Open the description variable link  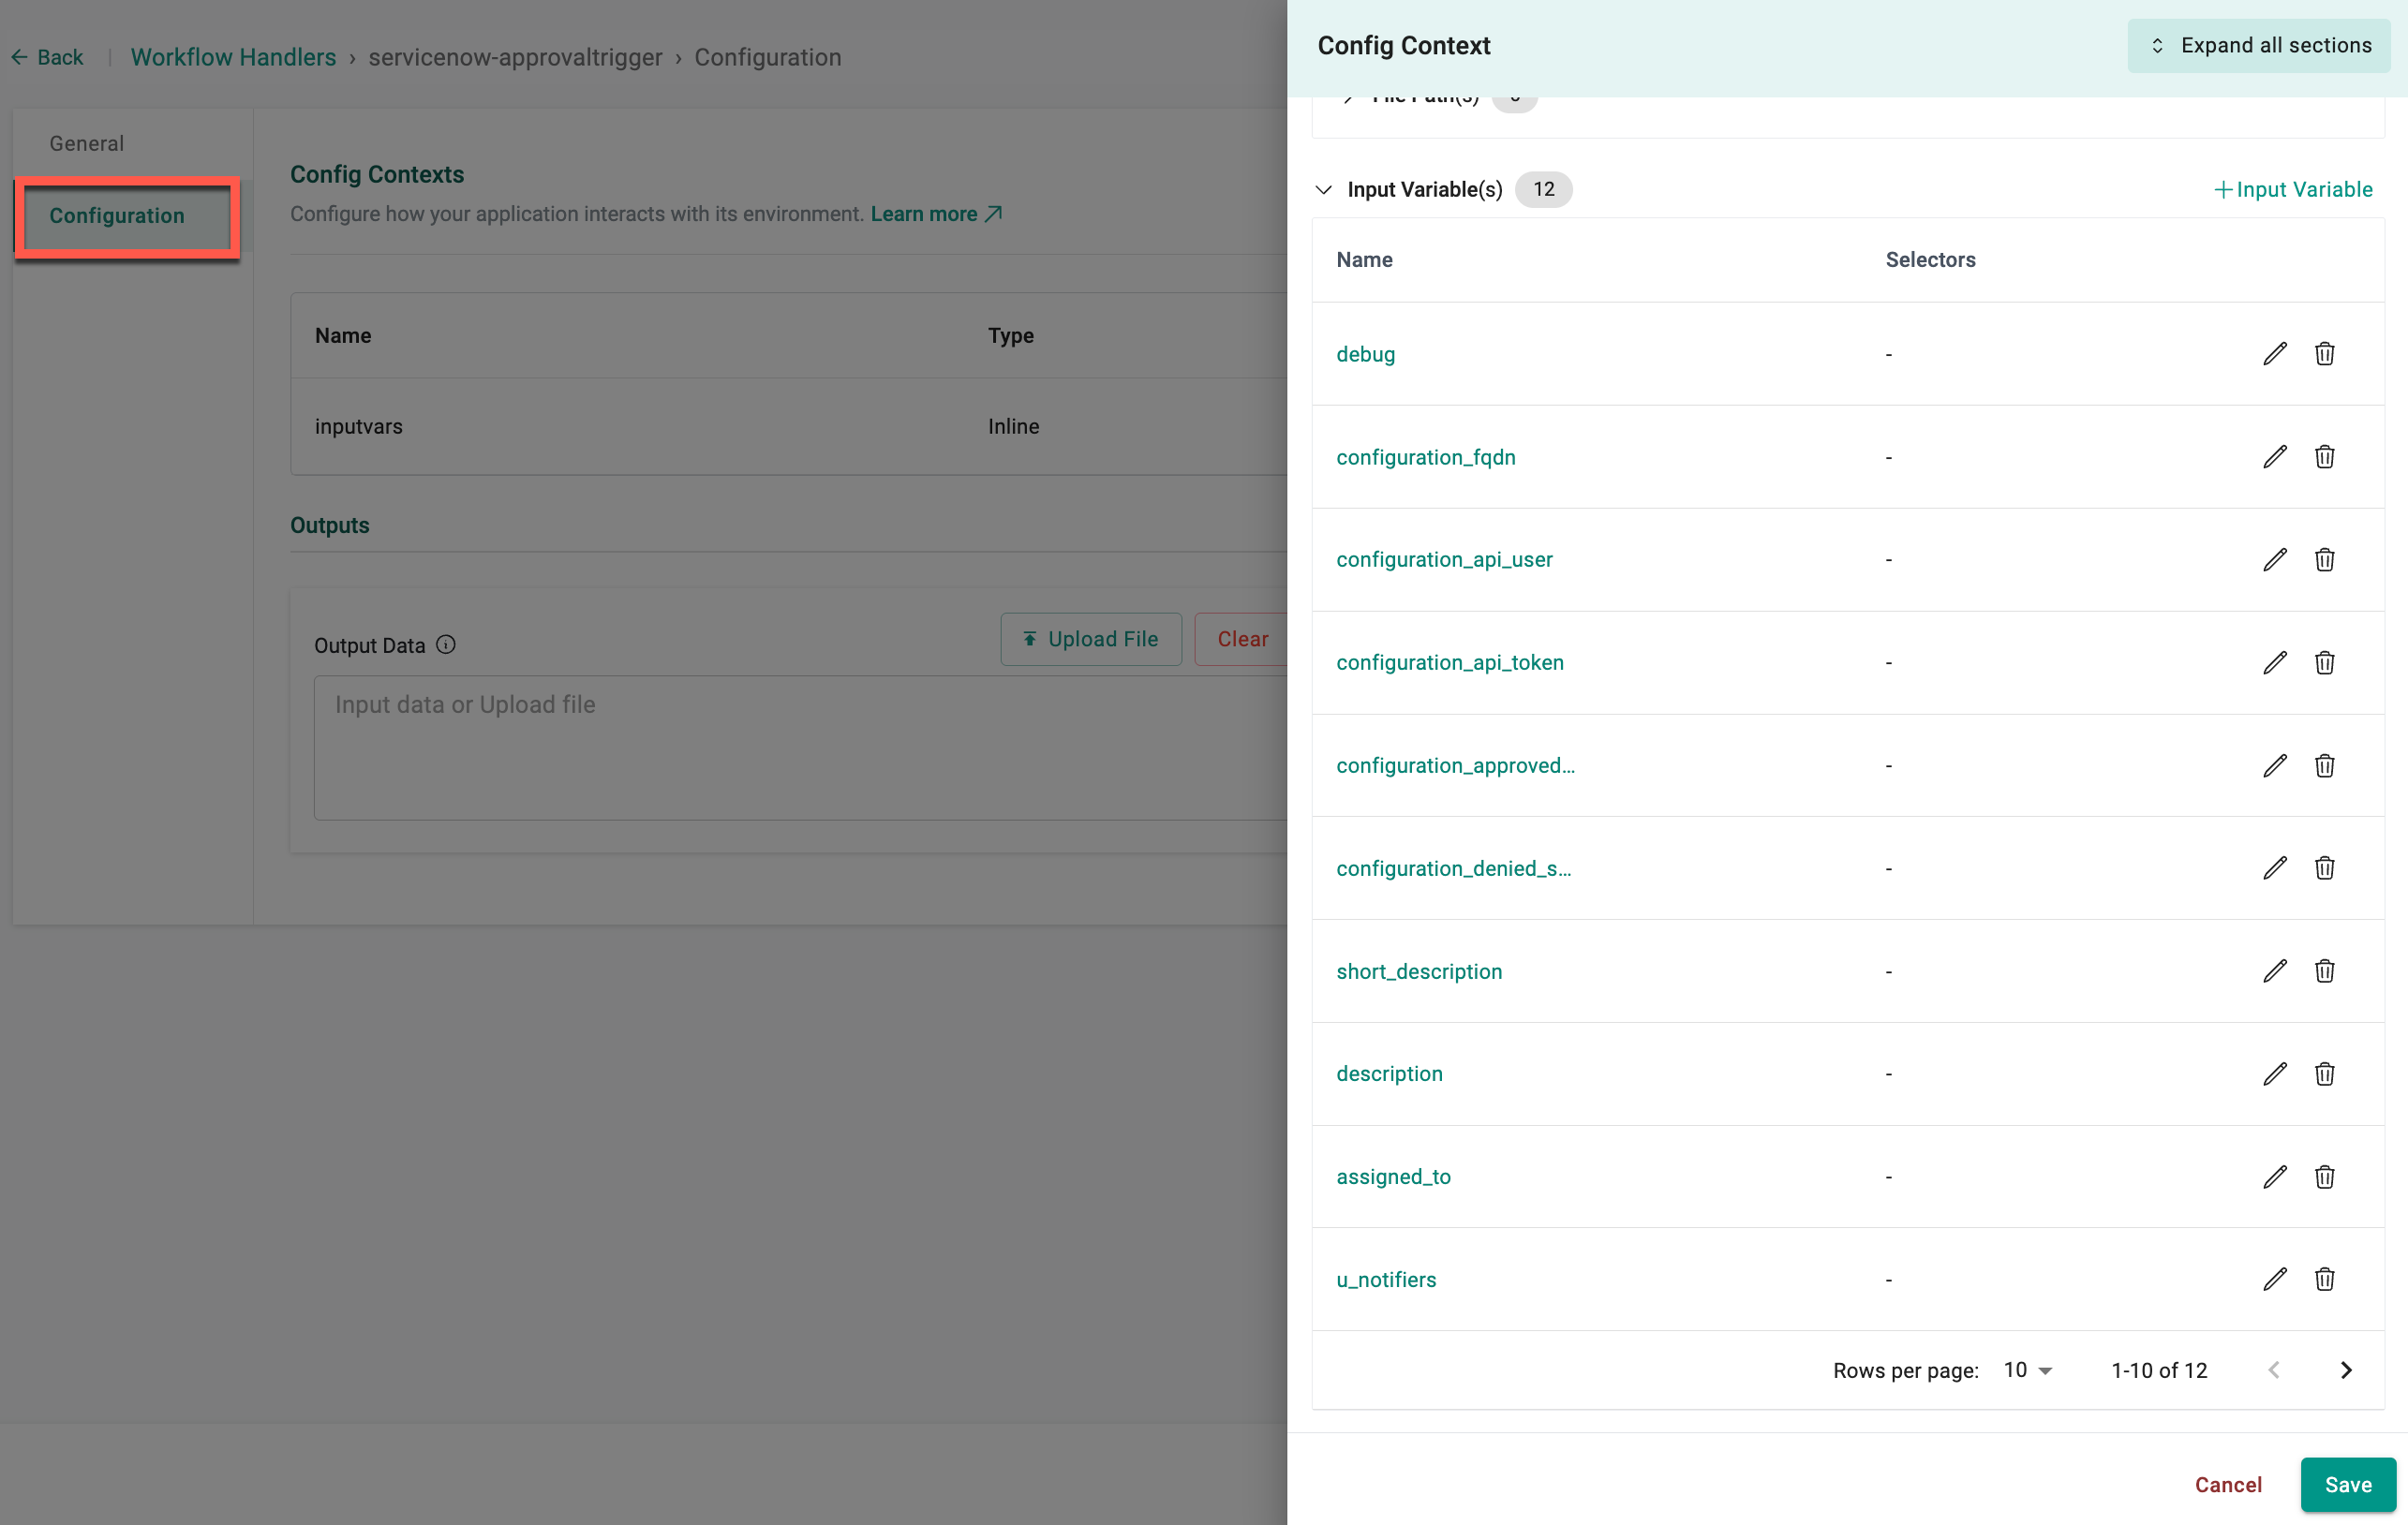click(1389, 1074)
